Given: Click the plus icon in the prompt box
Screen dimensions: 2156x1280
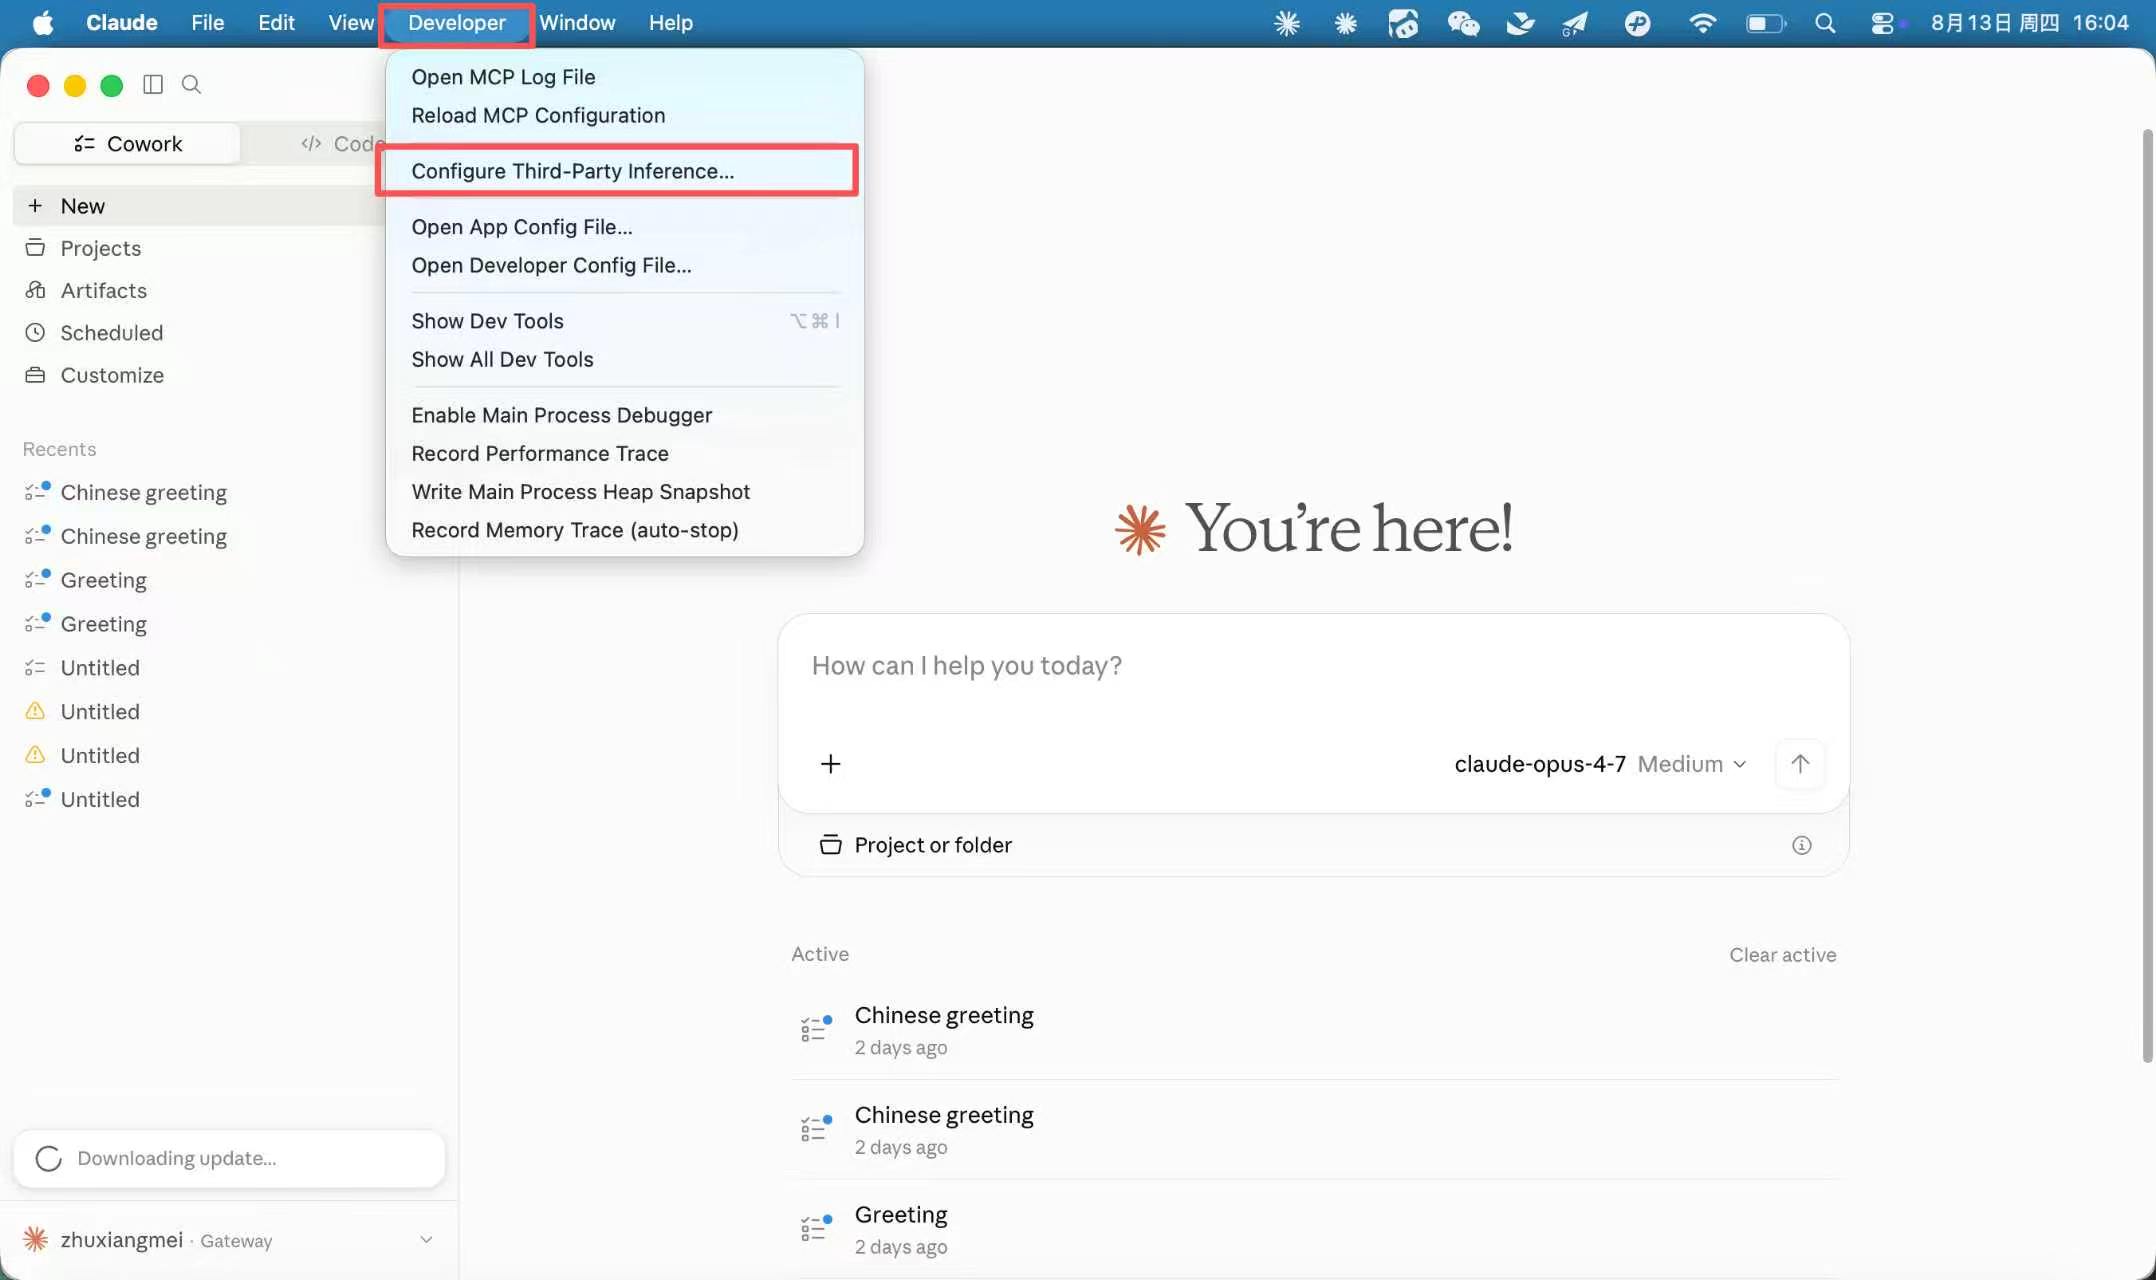Looking at the screenshot, I should [830, 764].
